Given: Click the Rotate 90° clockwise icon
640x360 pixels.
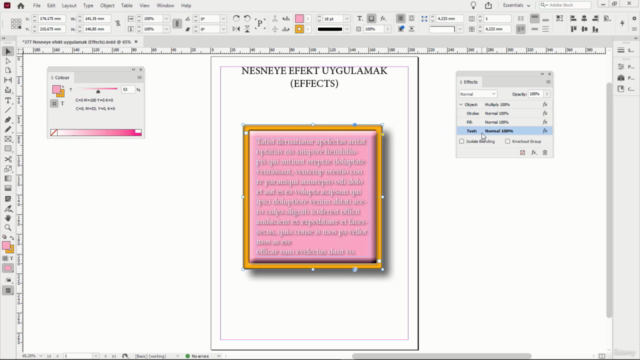Looking at the screenshot, I should tap(236, 19).
